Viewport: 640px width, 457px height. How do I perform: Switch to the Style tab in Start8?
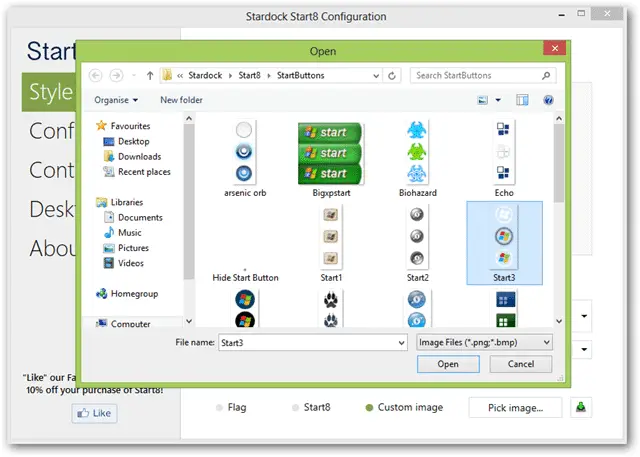point(49,92)
